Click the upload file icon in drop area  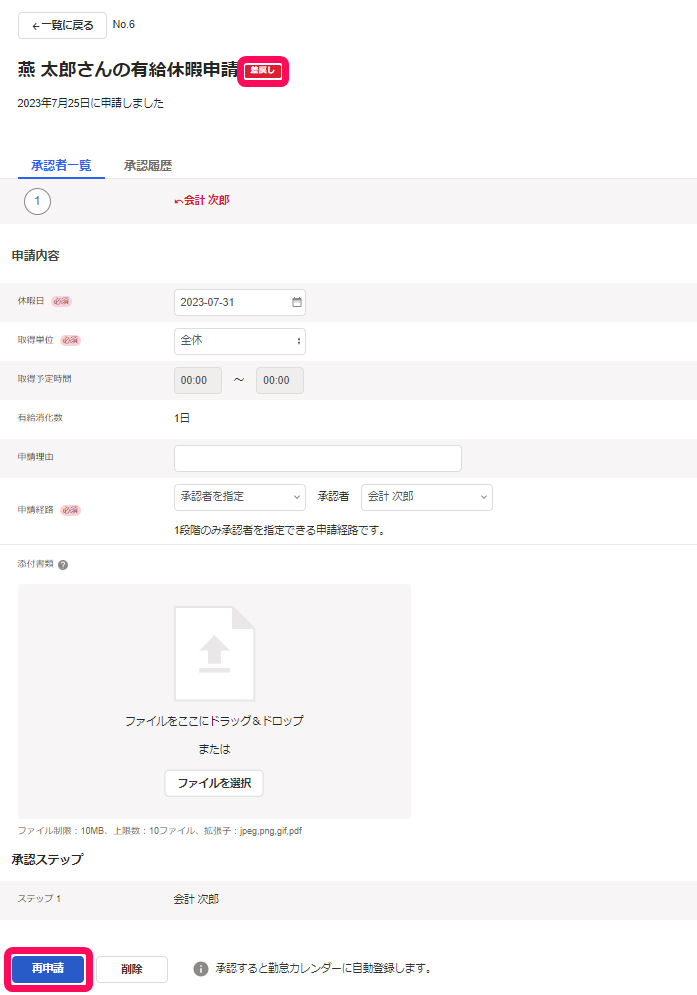click(215, 654)
